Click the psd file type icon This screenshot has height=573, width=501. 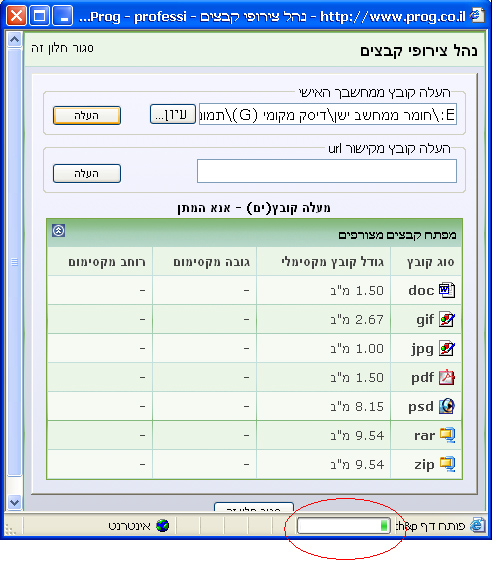click(x=447, y=406)
